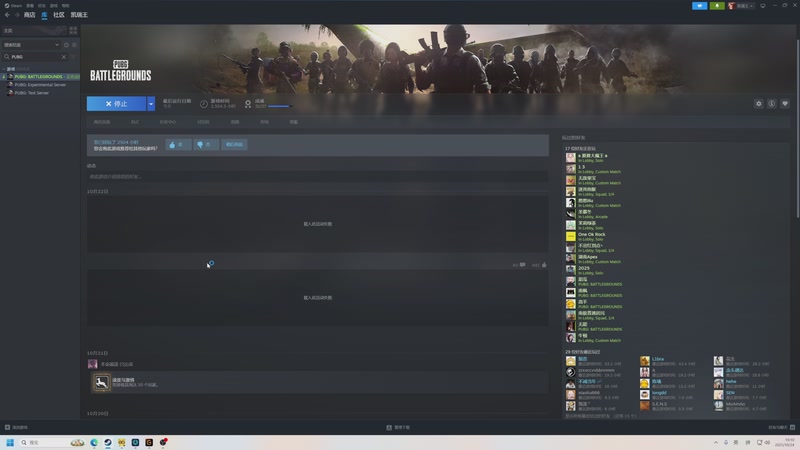Viewport: 800px width, 450px height.
Task: Open the Windows Start menu
Action: coord(10,442)
